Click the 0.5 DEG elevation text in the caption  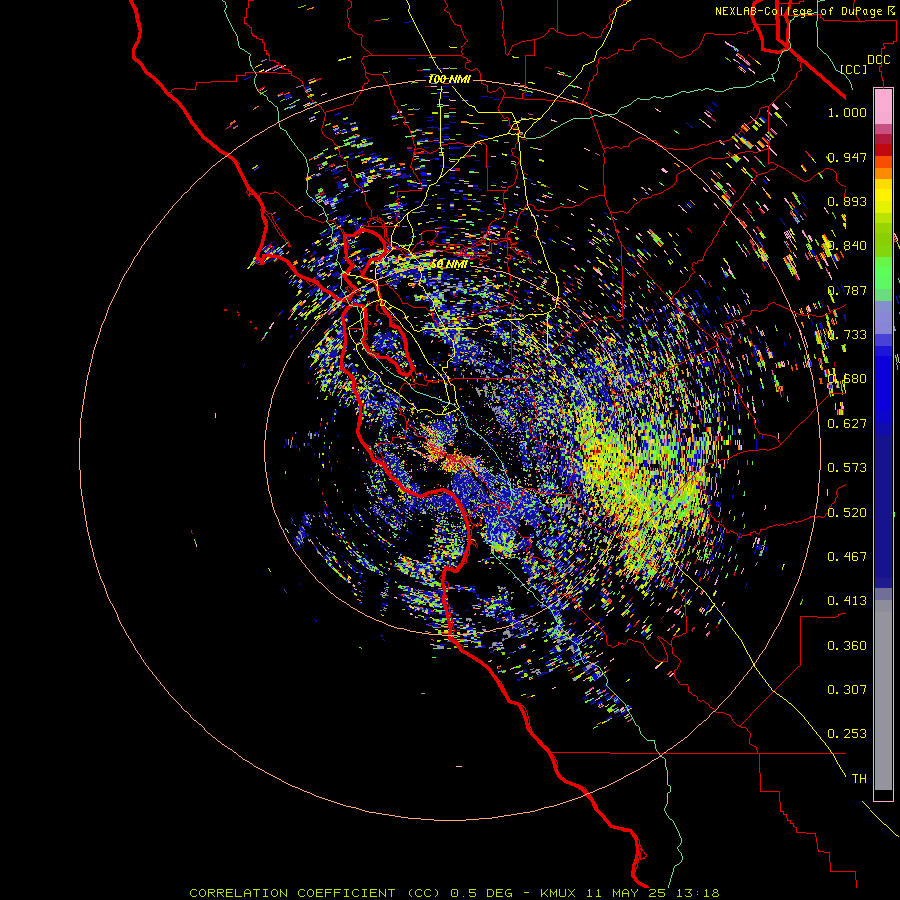tap(482, 893)
